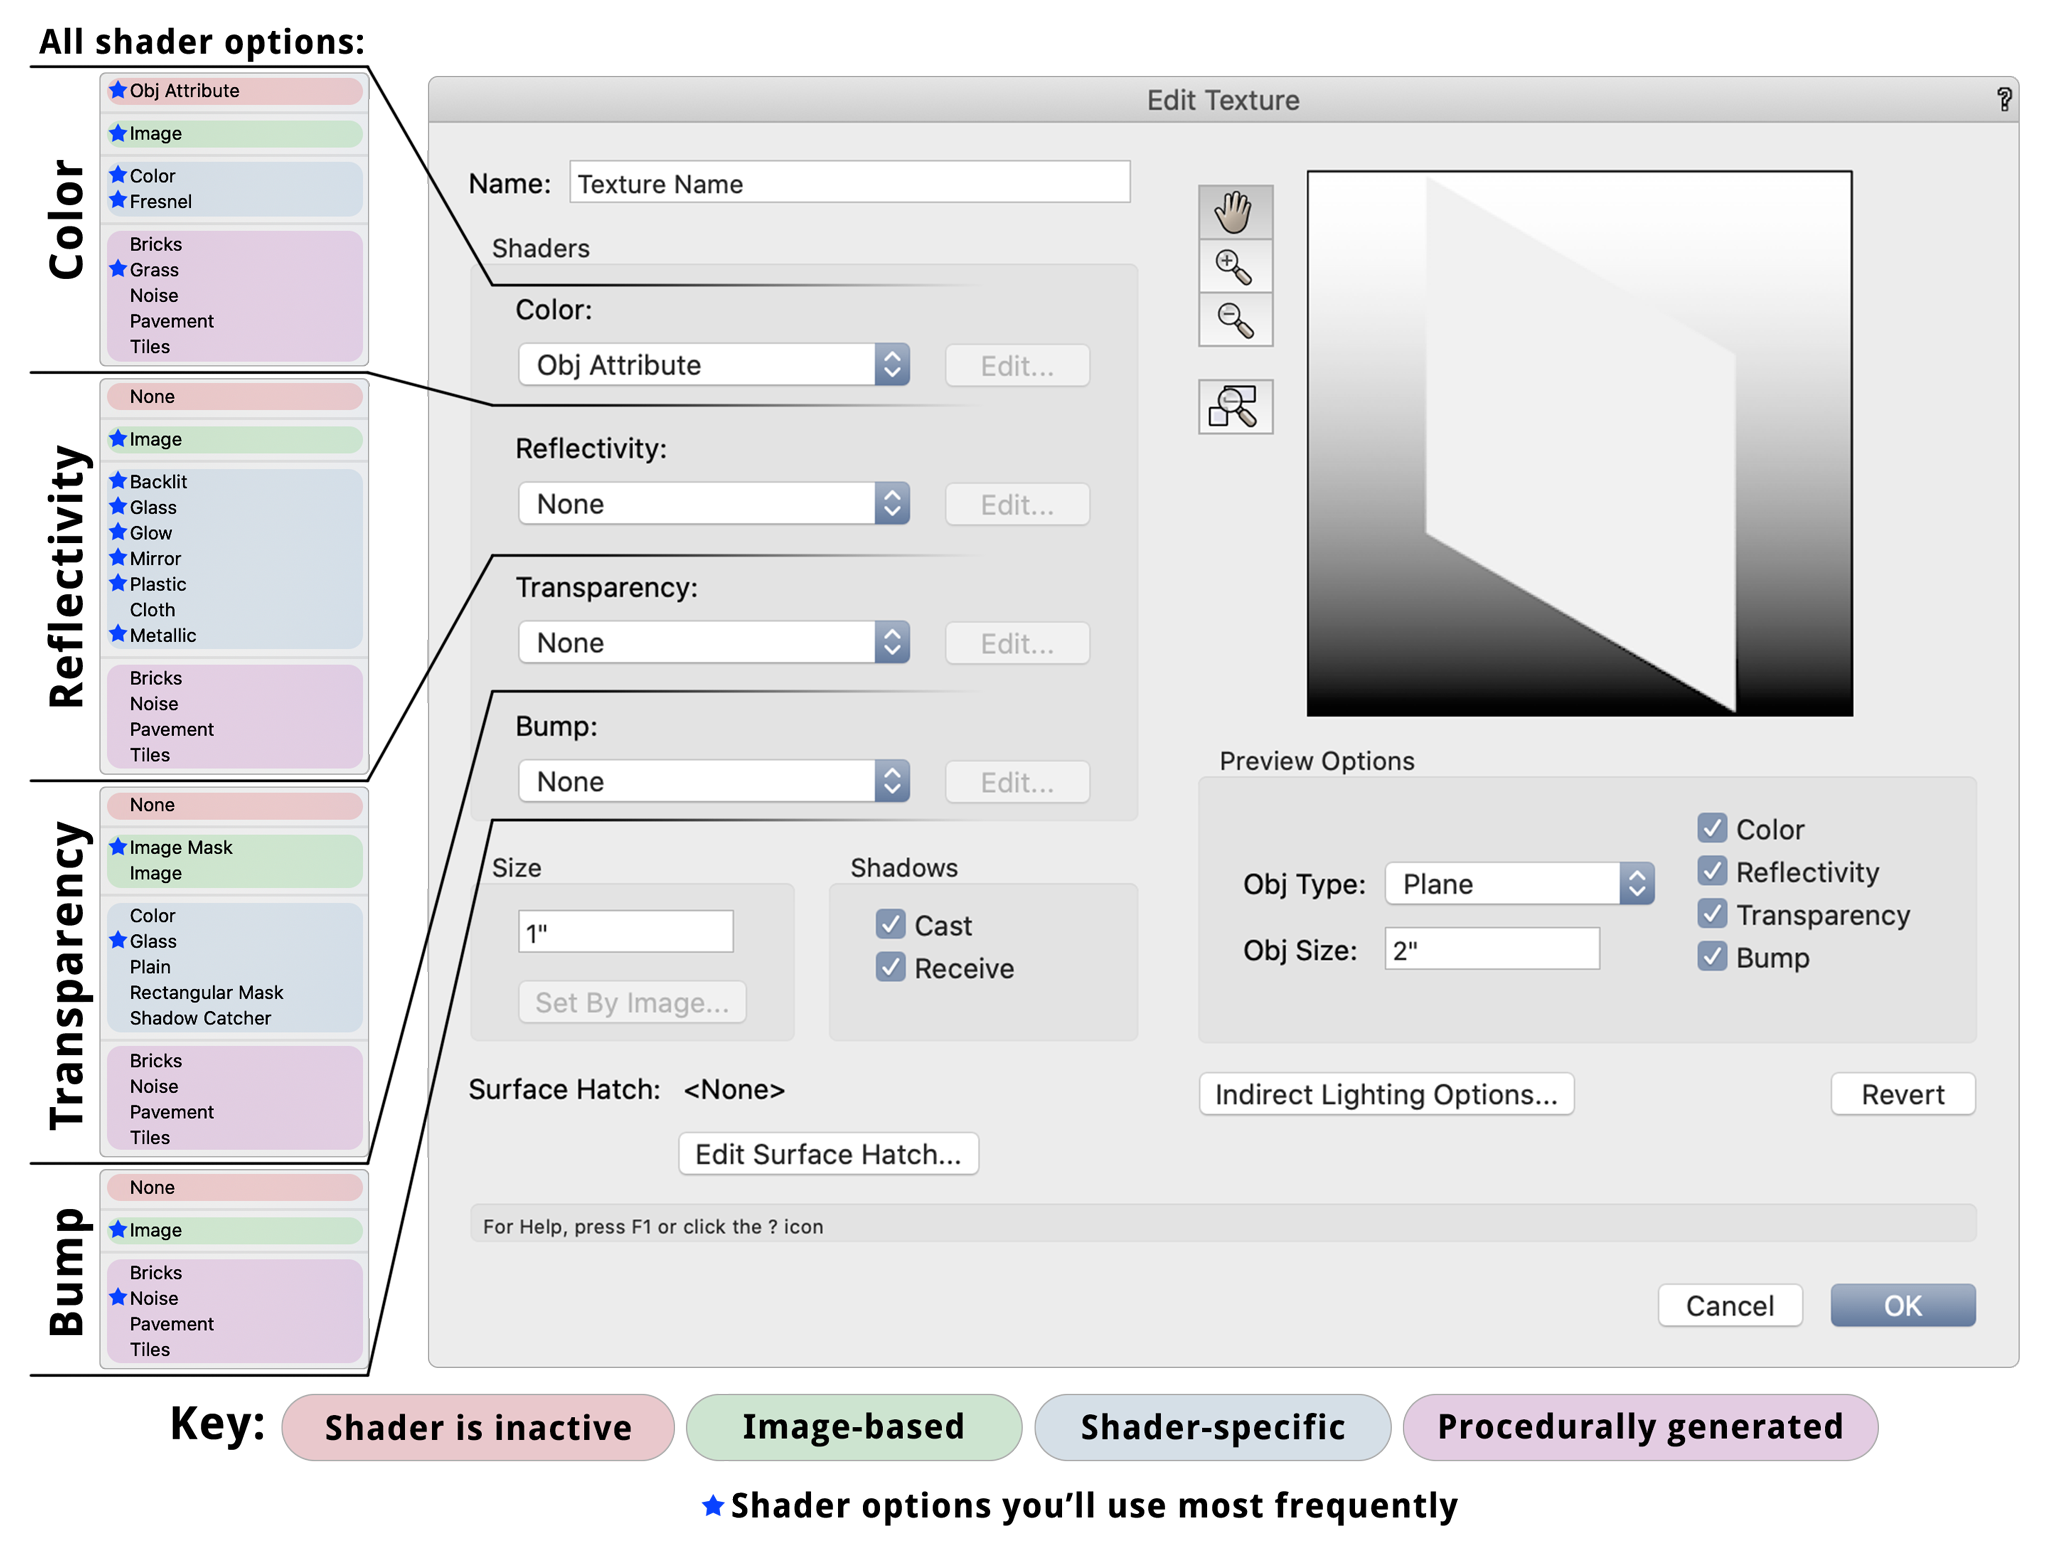Open help via the ? icon

pyautogui.click(x=2004, y=99)
